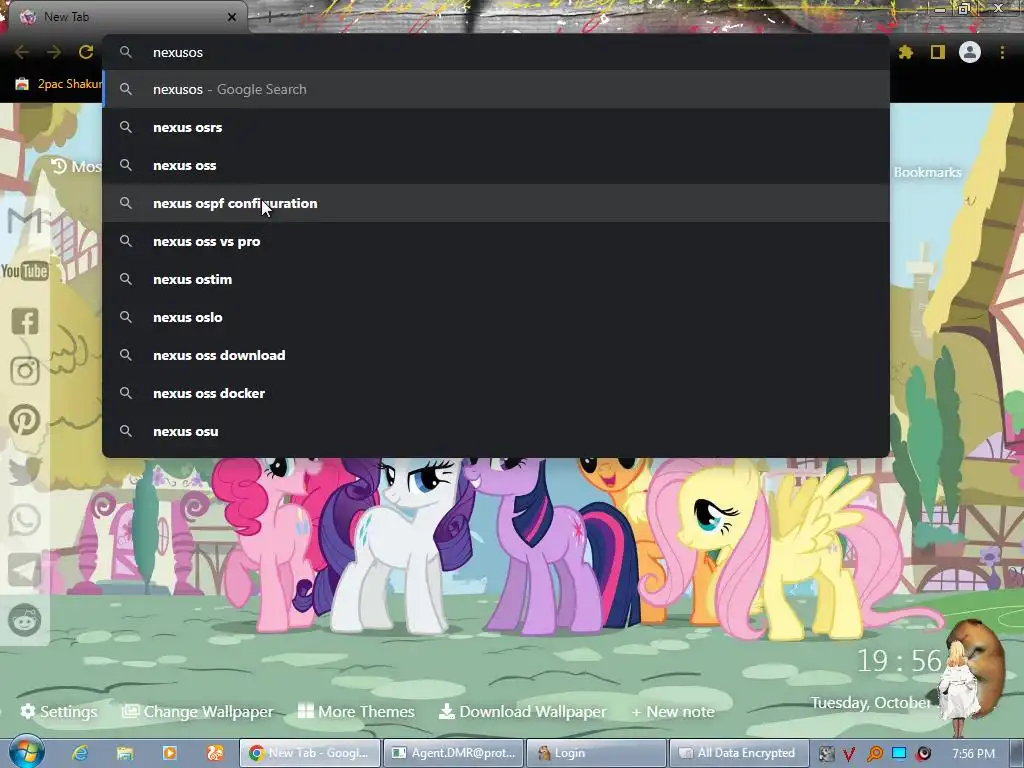Click the 7:56 PM taskbar clock
Image resolution: width=1024 pixels, height=768 pixels.
click(974, 754)
